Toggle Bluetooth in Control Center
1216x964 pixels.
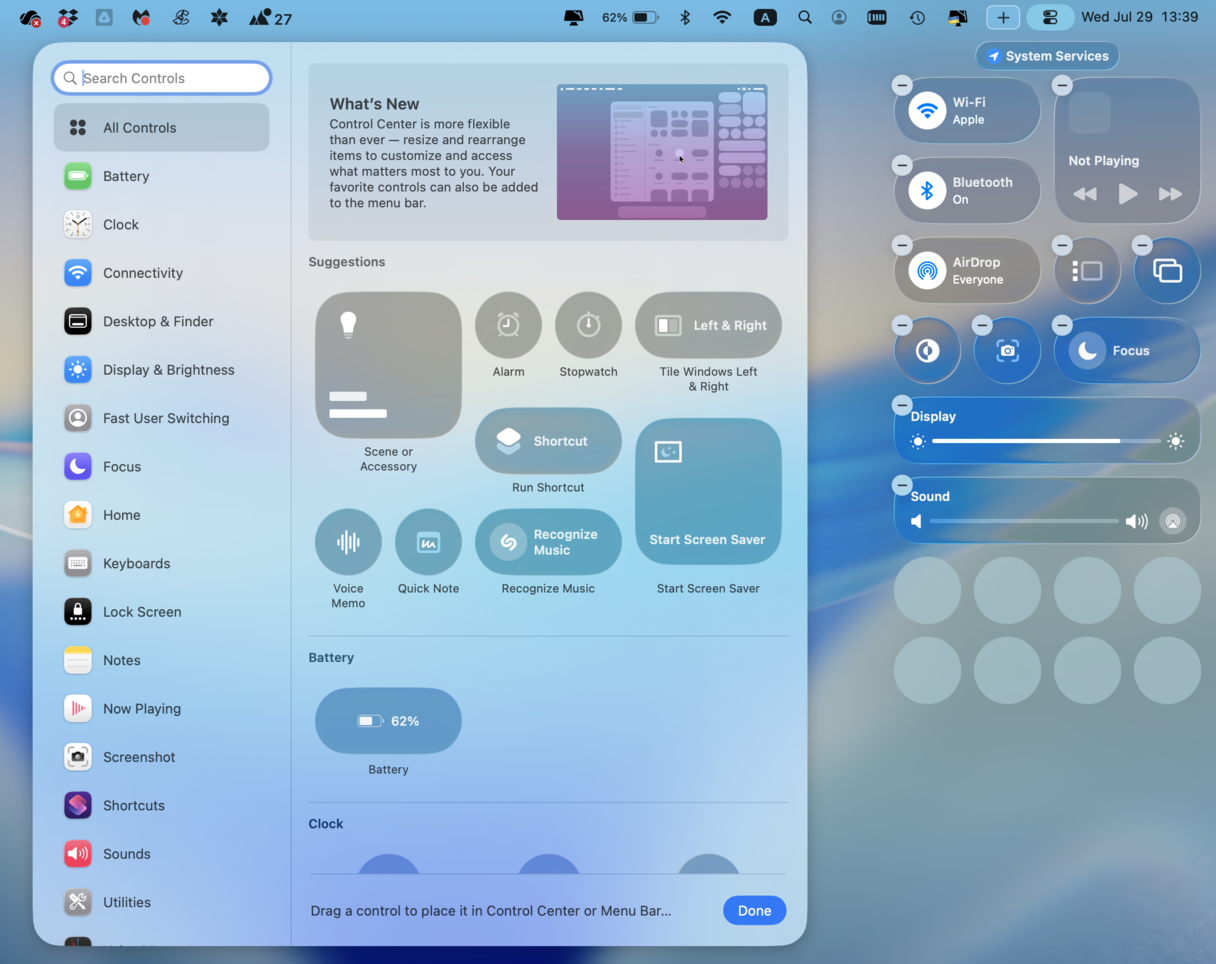click(927, 190)
